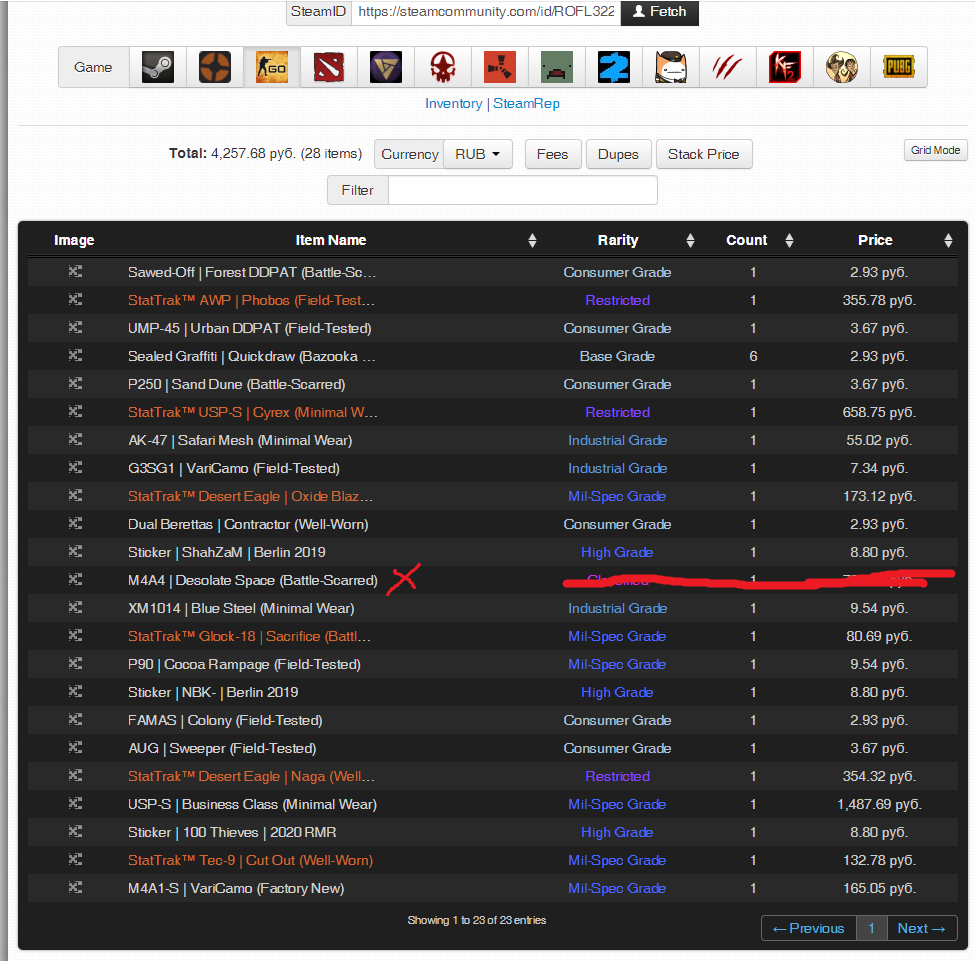975x961 pixels.
Task: Click the Sealed Graffiti Quickdraw item name
Action: click(252, 356)
